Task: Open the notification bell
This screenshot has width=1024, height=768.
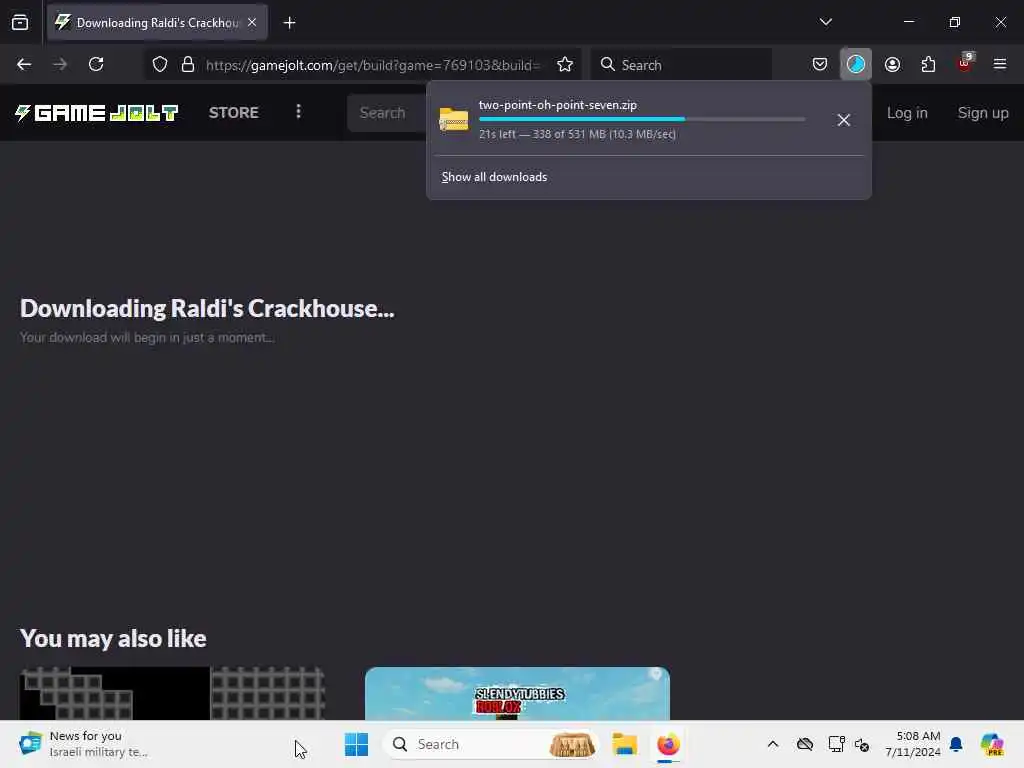Action: click(956, 744)
